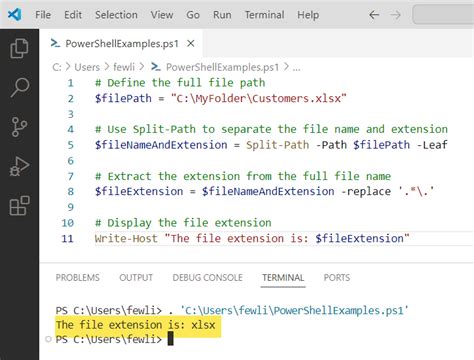474x360 pixels.
Task: Click the terminal command decoration circle
Action: (48, 339)
